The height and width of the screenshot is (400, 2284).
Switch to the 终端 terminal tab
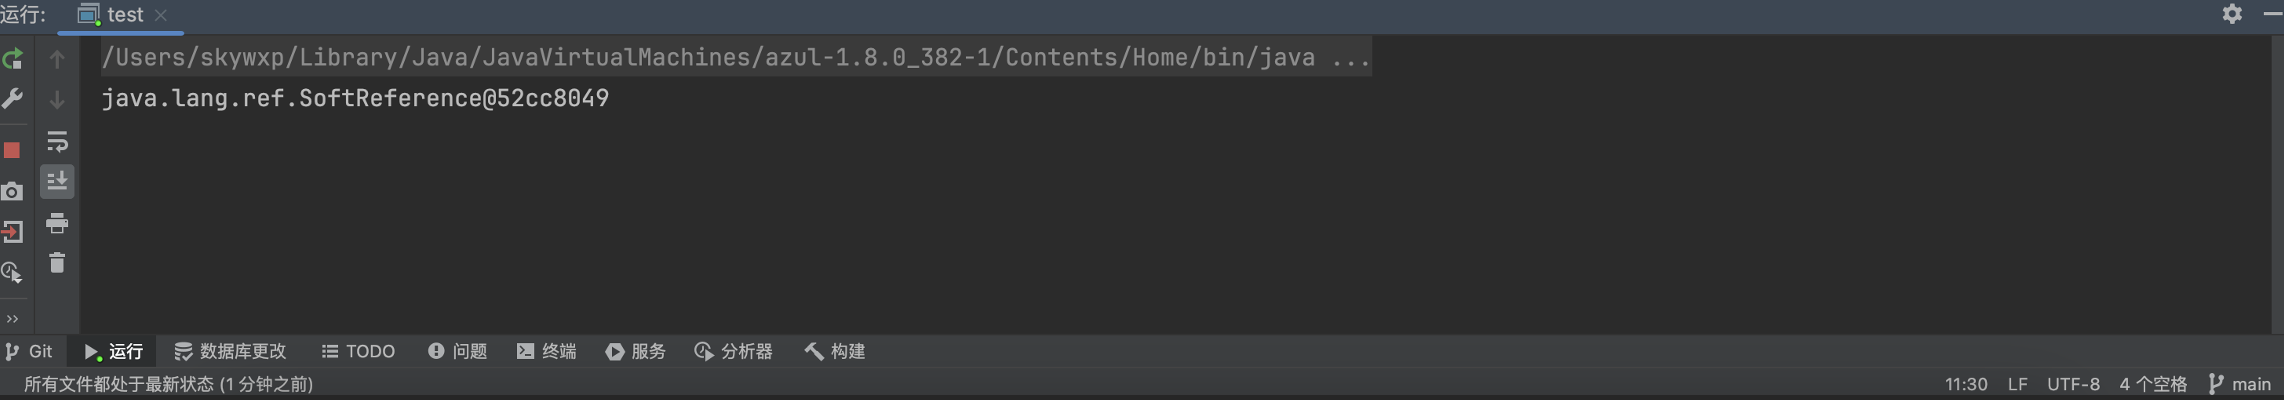coord(546,351)
